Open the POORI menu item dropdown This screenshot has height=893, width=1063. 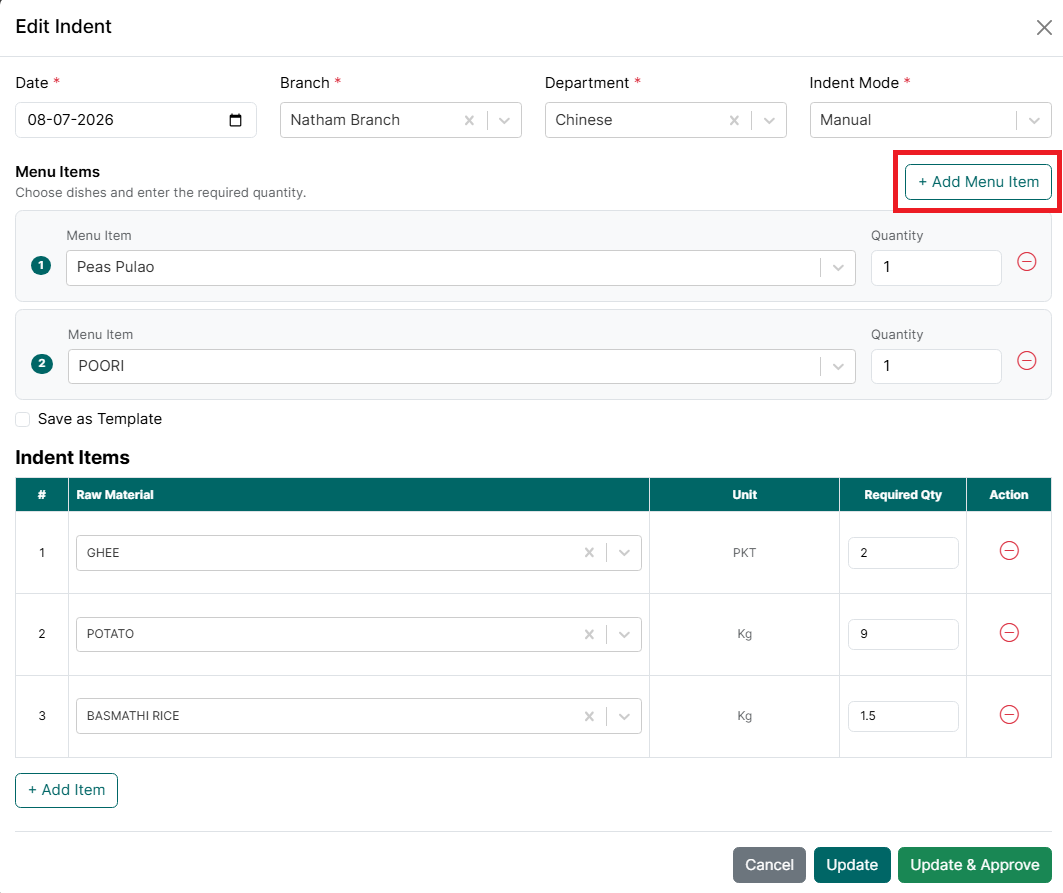click(x=838, y=367)
